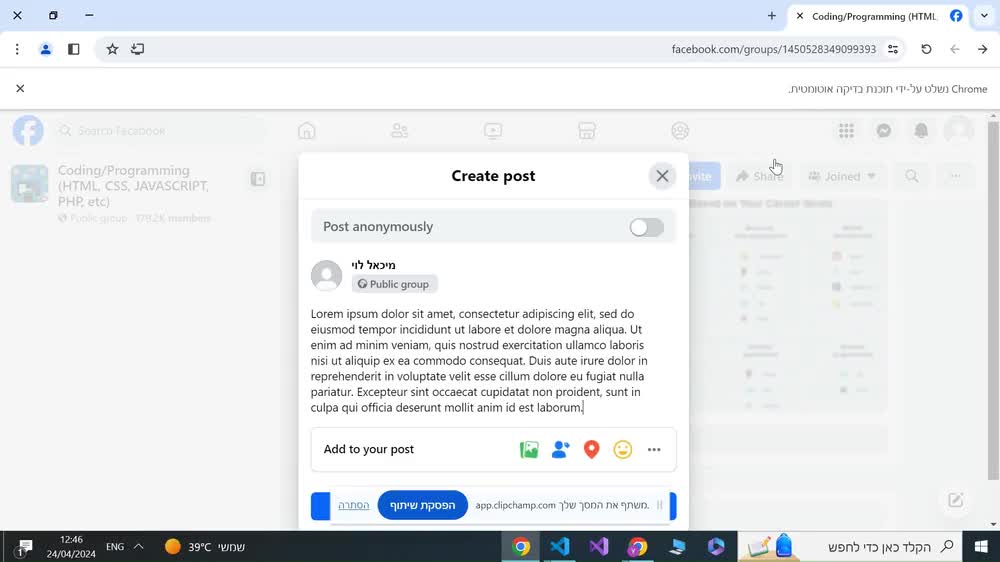Add feeling or activity emoji icon
The width and height of the screenshot is (1000, 562).
click(x=622, y=450)
